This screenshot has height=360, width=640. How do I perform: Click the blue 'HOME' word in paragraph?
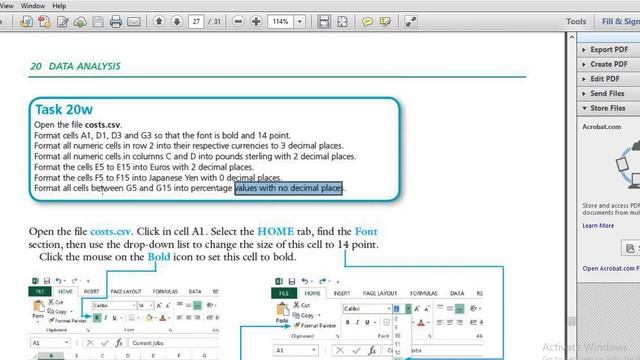pos(276,231)
